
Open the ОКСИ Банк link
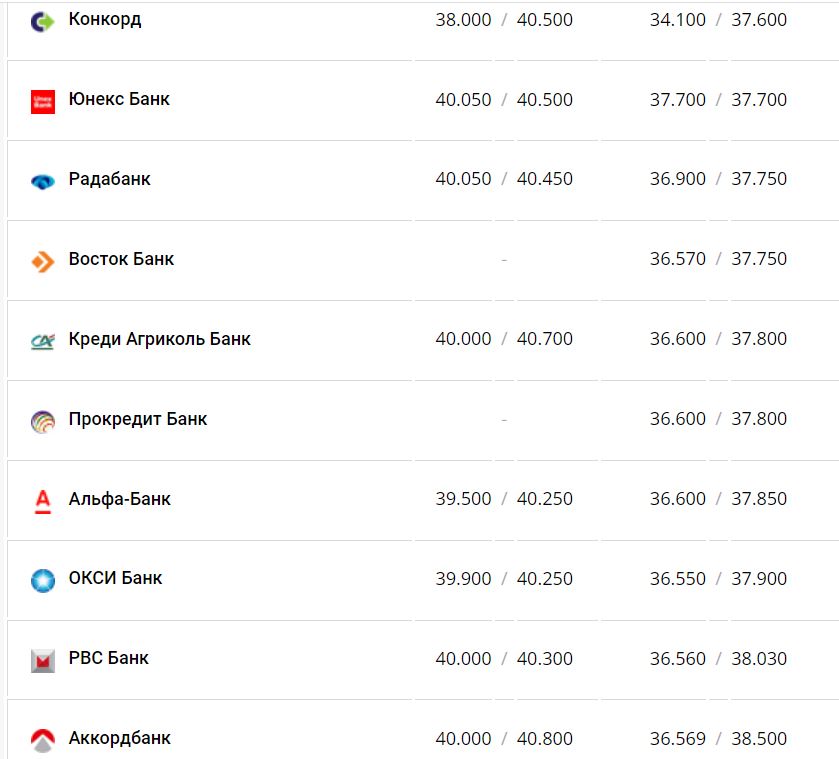(115, 578)
